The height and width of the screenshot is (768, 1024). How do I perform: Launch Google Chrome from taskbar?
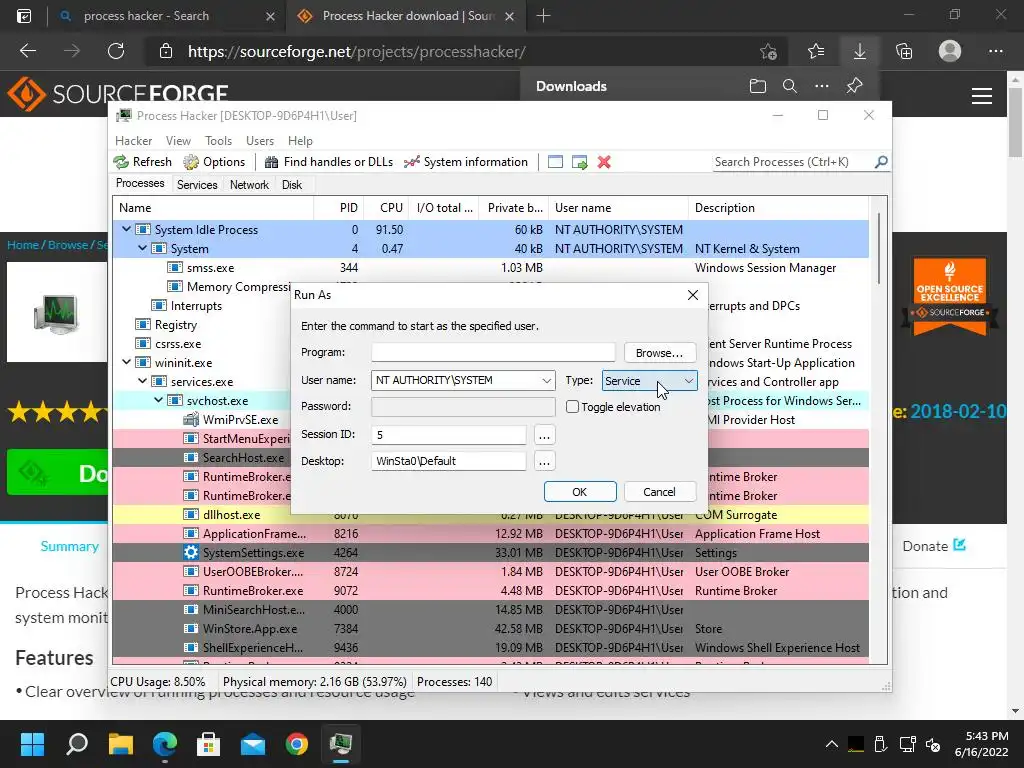(x=296, y=744)
